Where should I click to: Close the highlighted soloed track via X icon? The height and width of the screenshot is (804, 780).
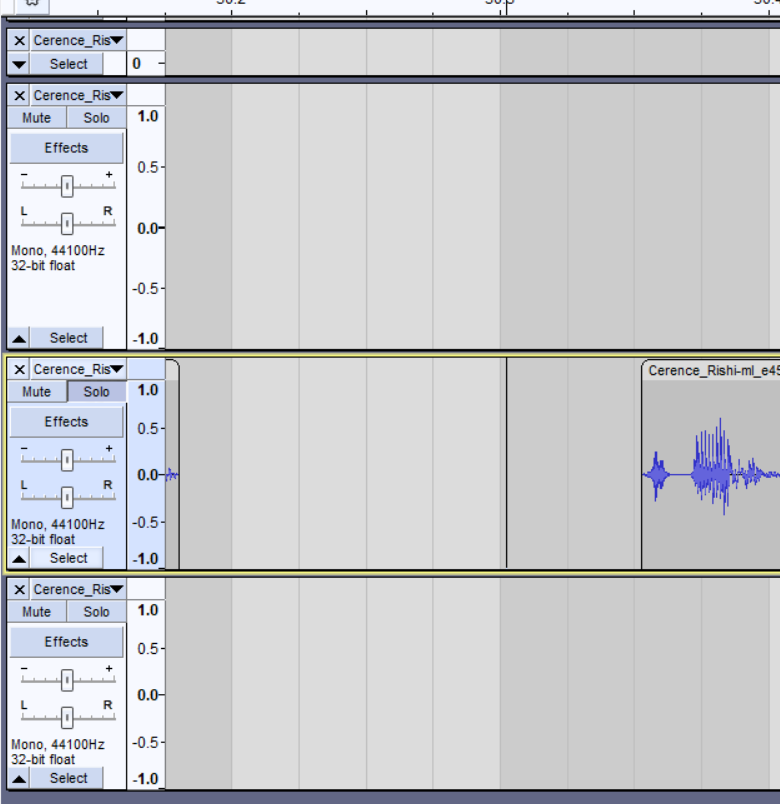point(19,370)
